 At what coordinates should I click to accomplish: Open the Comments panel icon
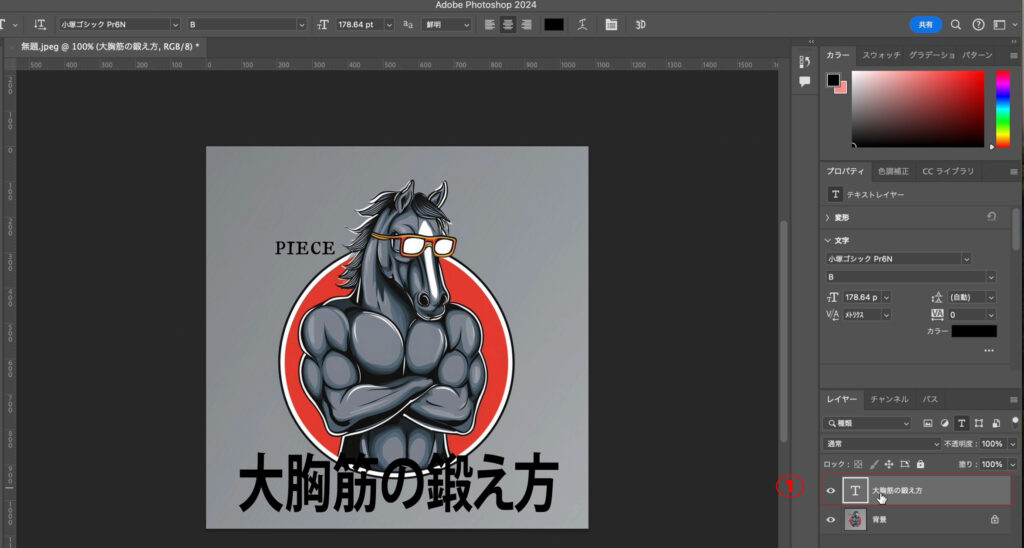click(805, 82)
